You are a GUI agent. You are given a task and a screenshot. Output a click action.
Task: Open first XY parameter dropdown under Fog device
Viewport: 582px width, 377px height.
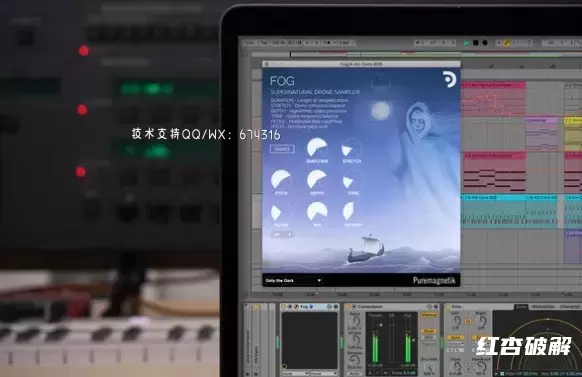(x=295, y=374)
